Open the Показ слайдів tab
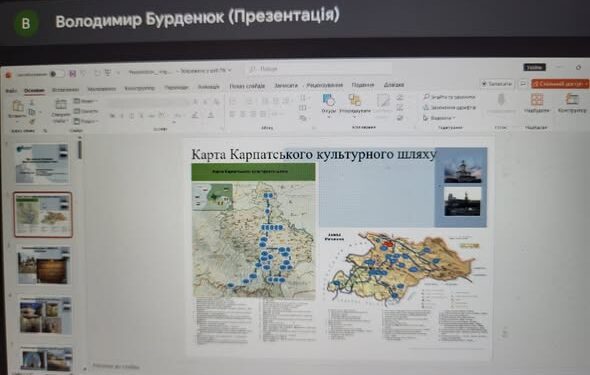Viewport: 590px width, 375px height. (x=247, y=86)
